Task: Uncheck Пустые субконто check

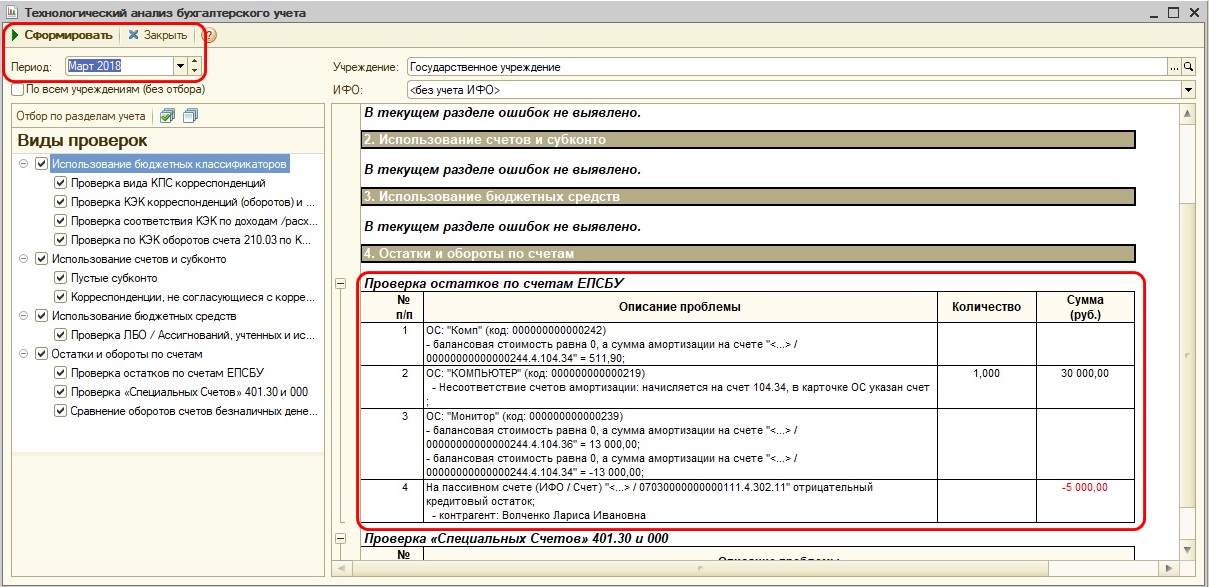Action: coord(61,278)
